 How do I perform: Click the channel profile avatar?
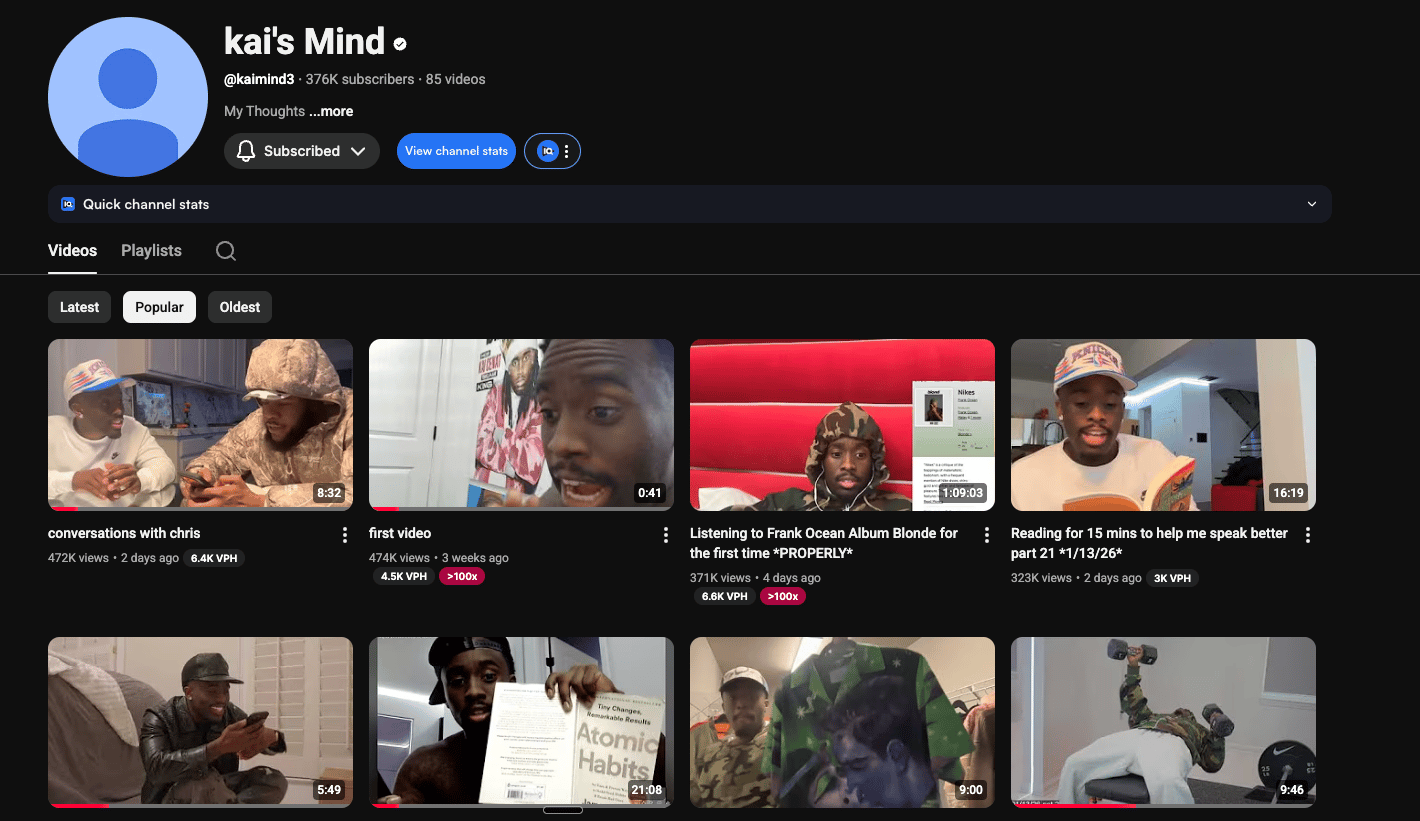(128, 97)
